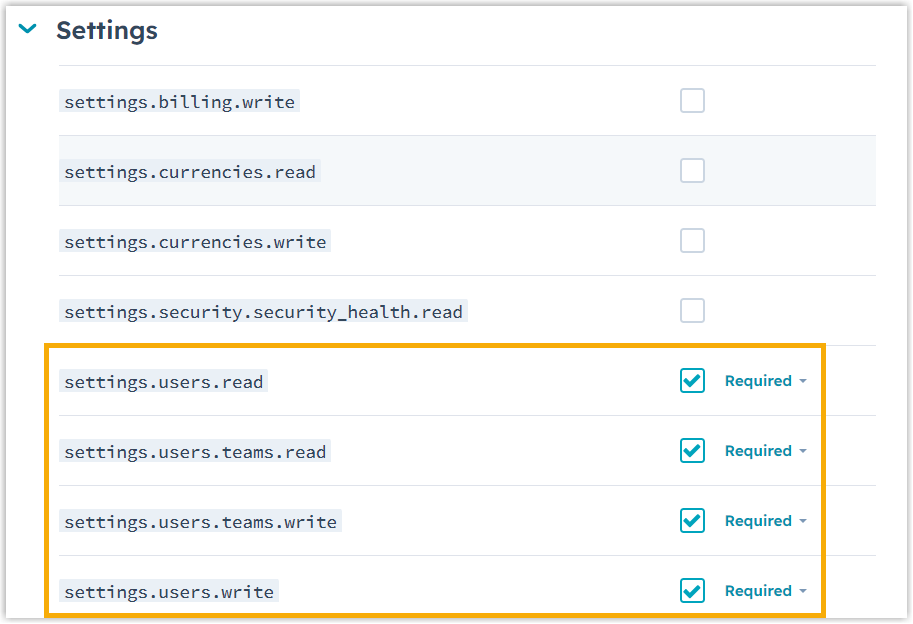Disable the settings.users.teams.write checkbox
Screen dimensions: 913x624
(x=692, y=521)
